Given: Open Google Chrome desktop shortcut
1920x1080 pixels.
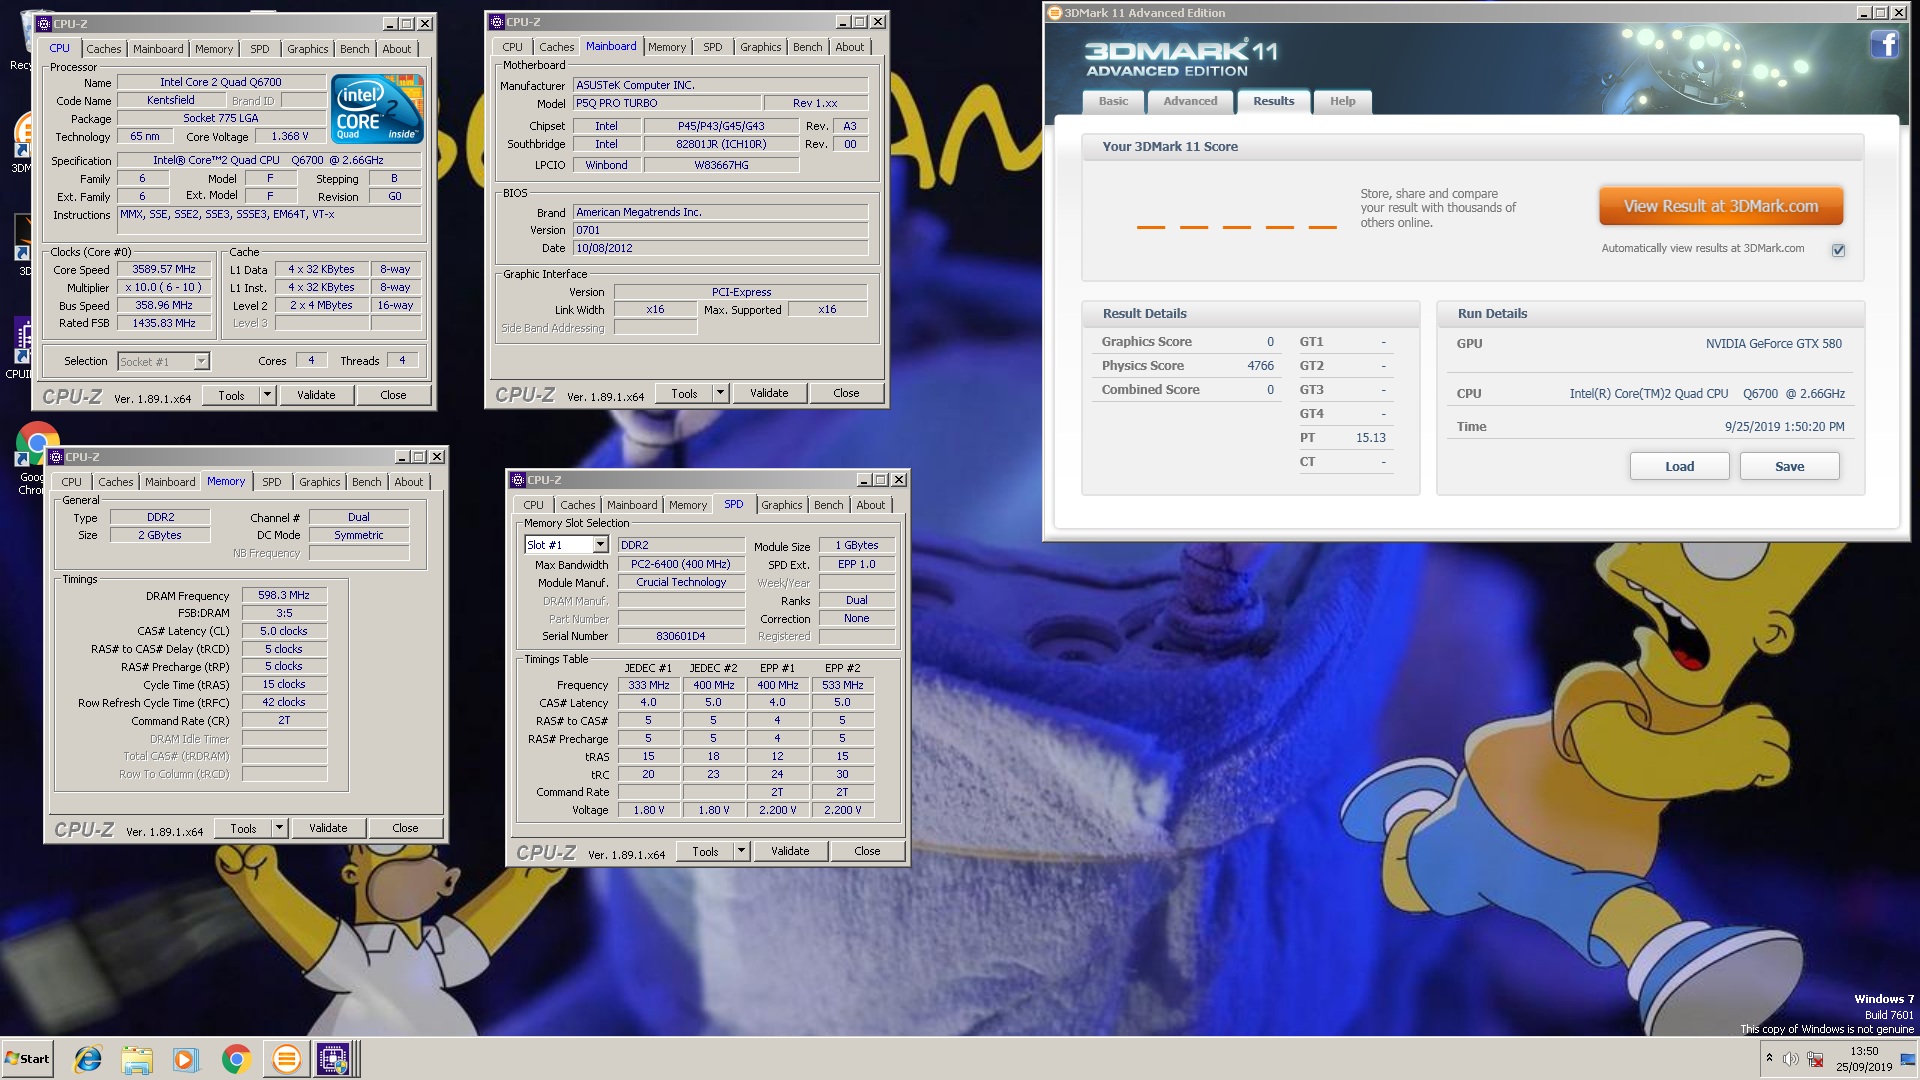Looking at the screenshot, I should click(x=37, y=458).
